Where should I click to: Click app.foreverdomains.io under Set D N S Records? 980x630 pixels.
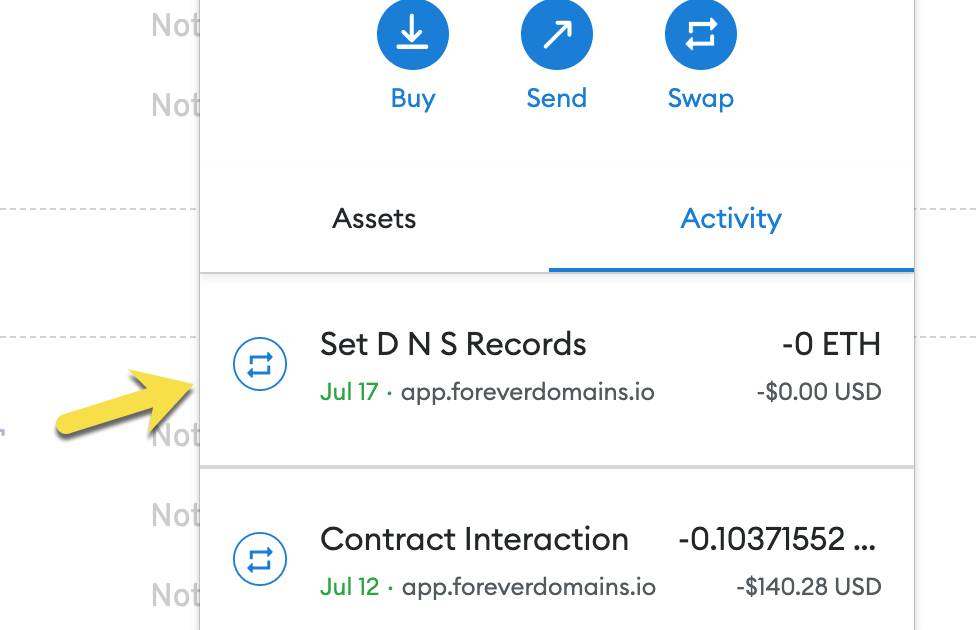pos(528,392)
